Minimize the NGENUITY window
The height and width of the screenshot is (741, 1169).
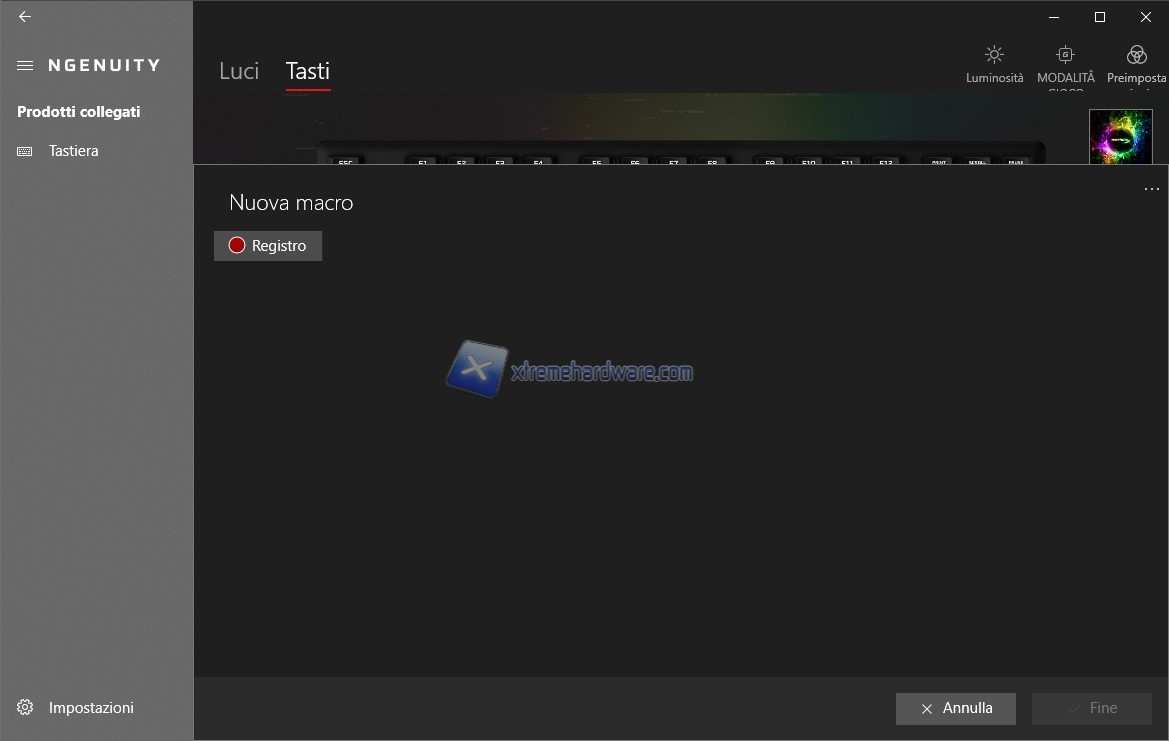[x=1054, y=17]
